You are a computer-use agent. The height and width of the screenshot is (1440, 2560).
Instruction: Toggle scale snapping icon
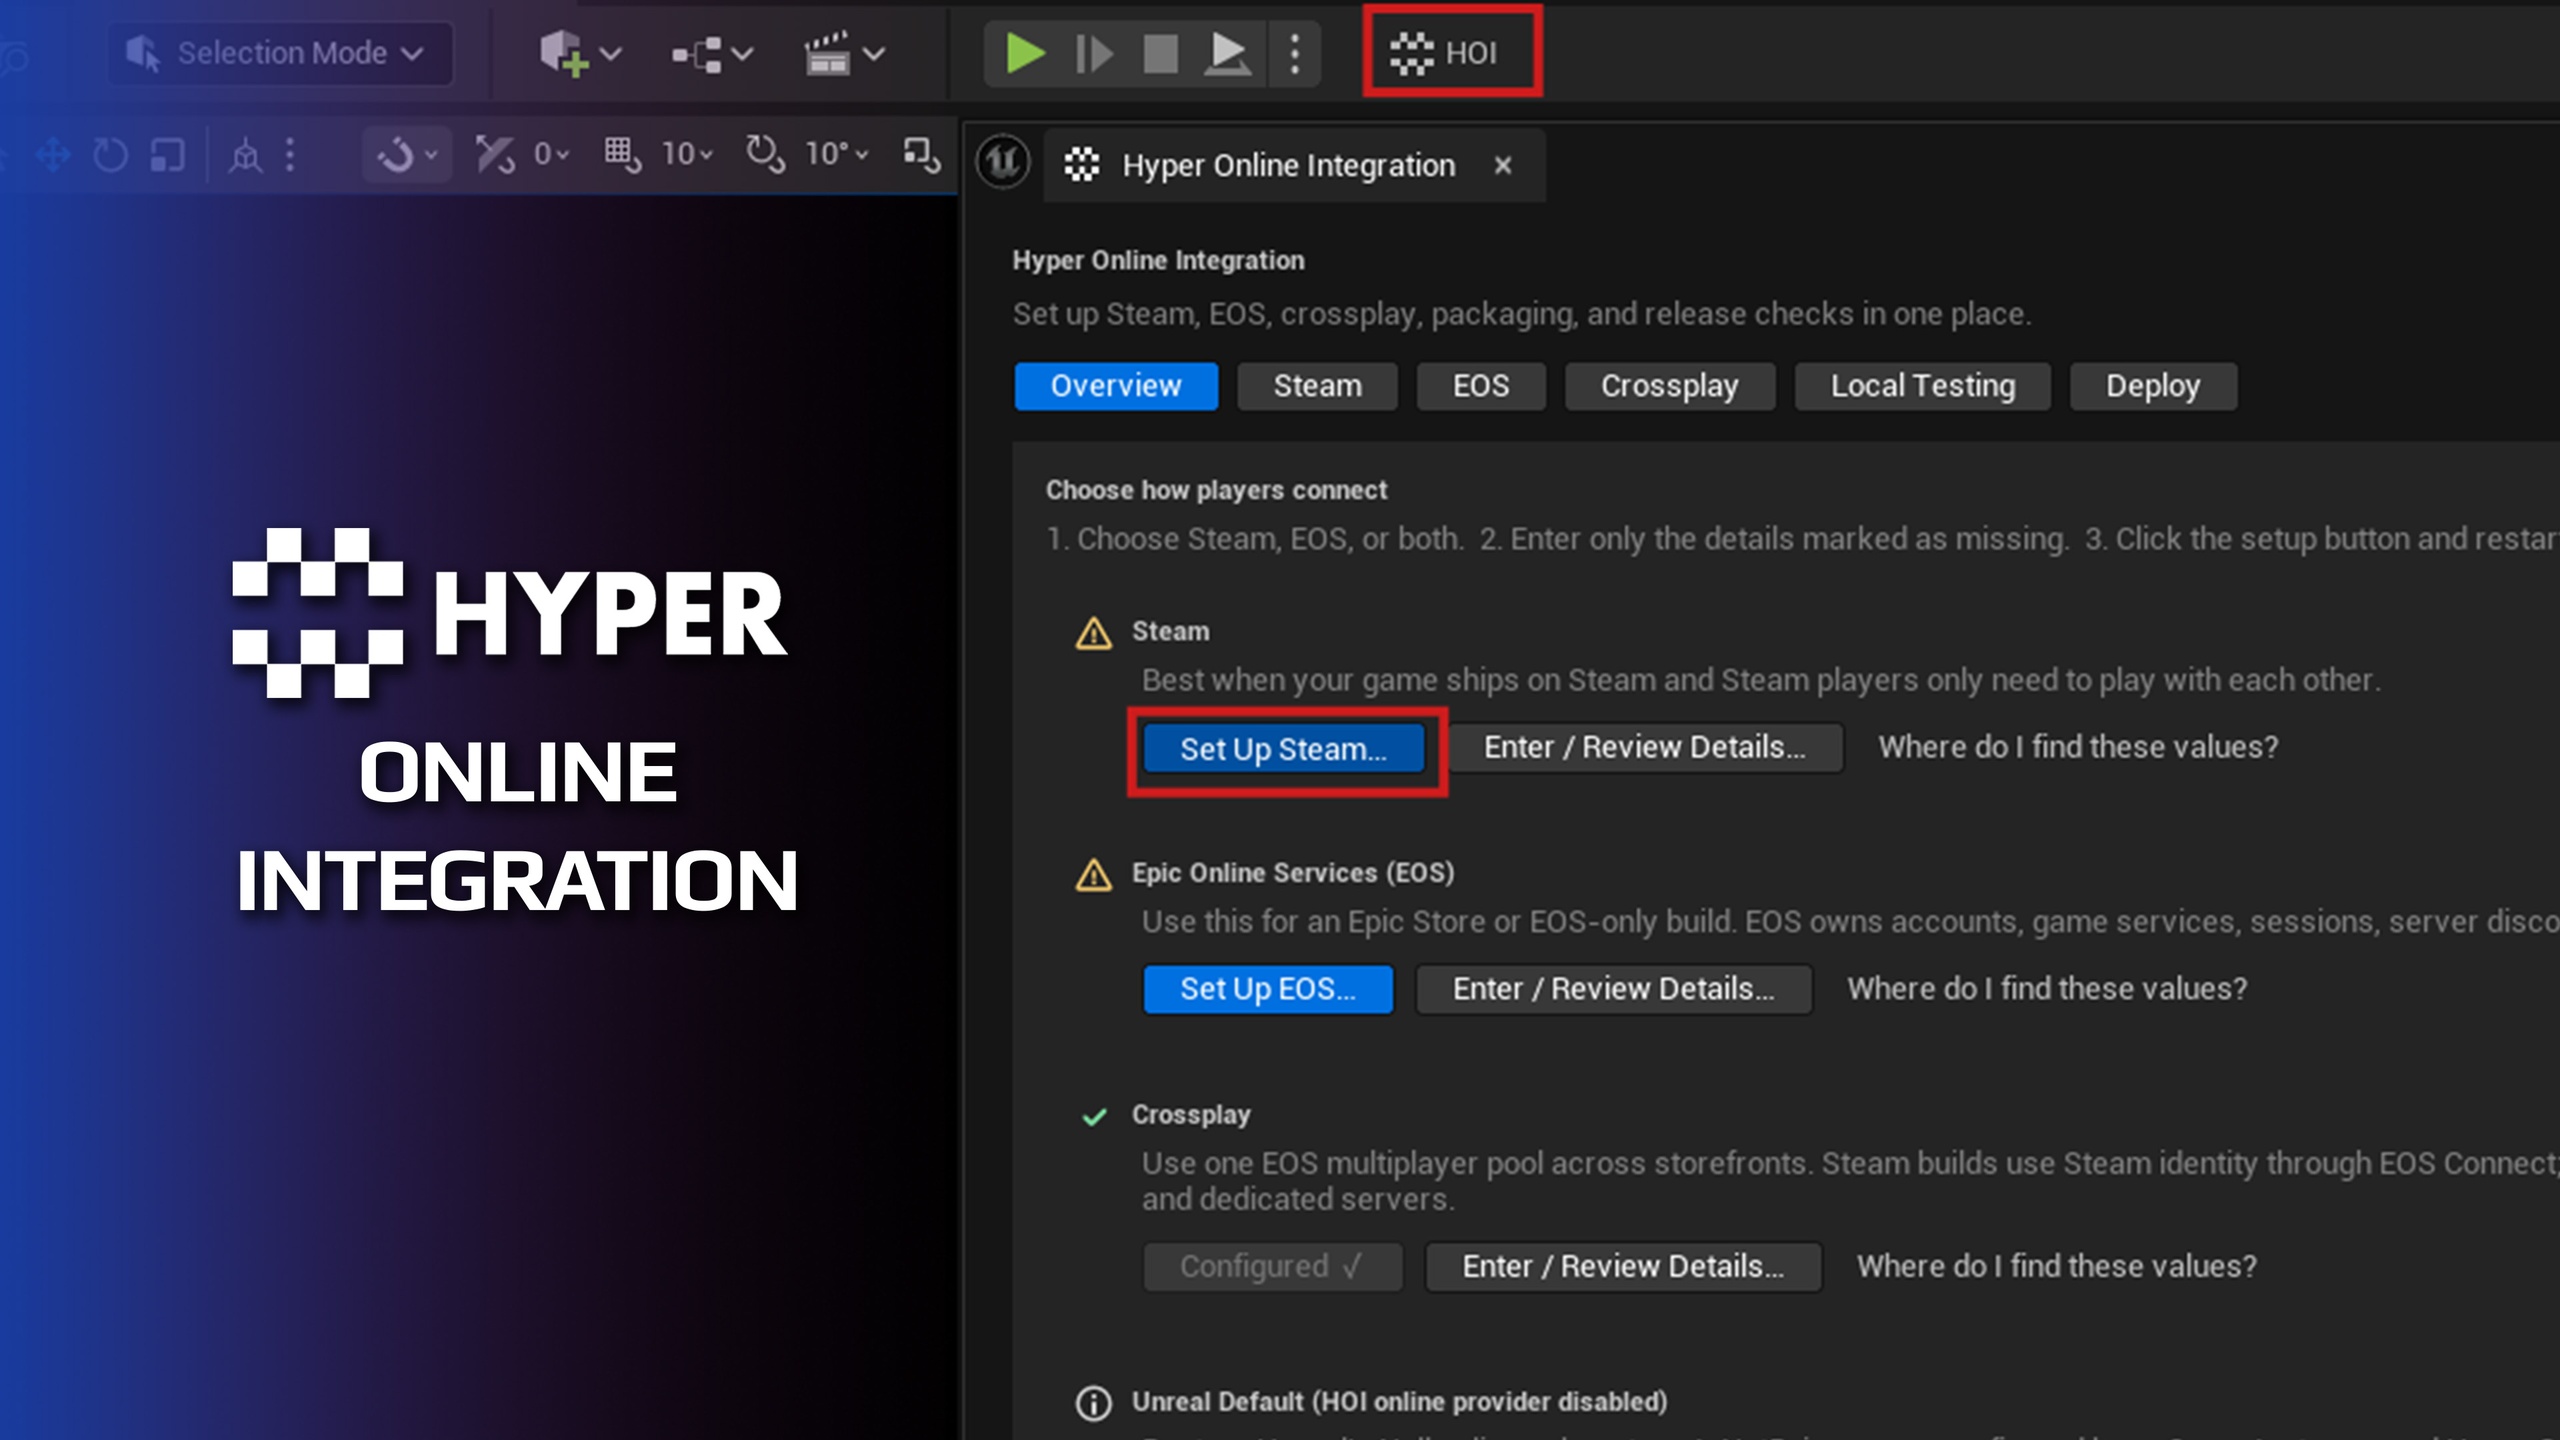coord(921,155)
